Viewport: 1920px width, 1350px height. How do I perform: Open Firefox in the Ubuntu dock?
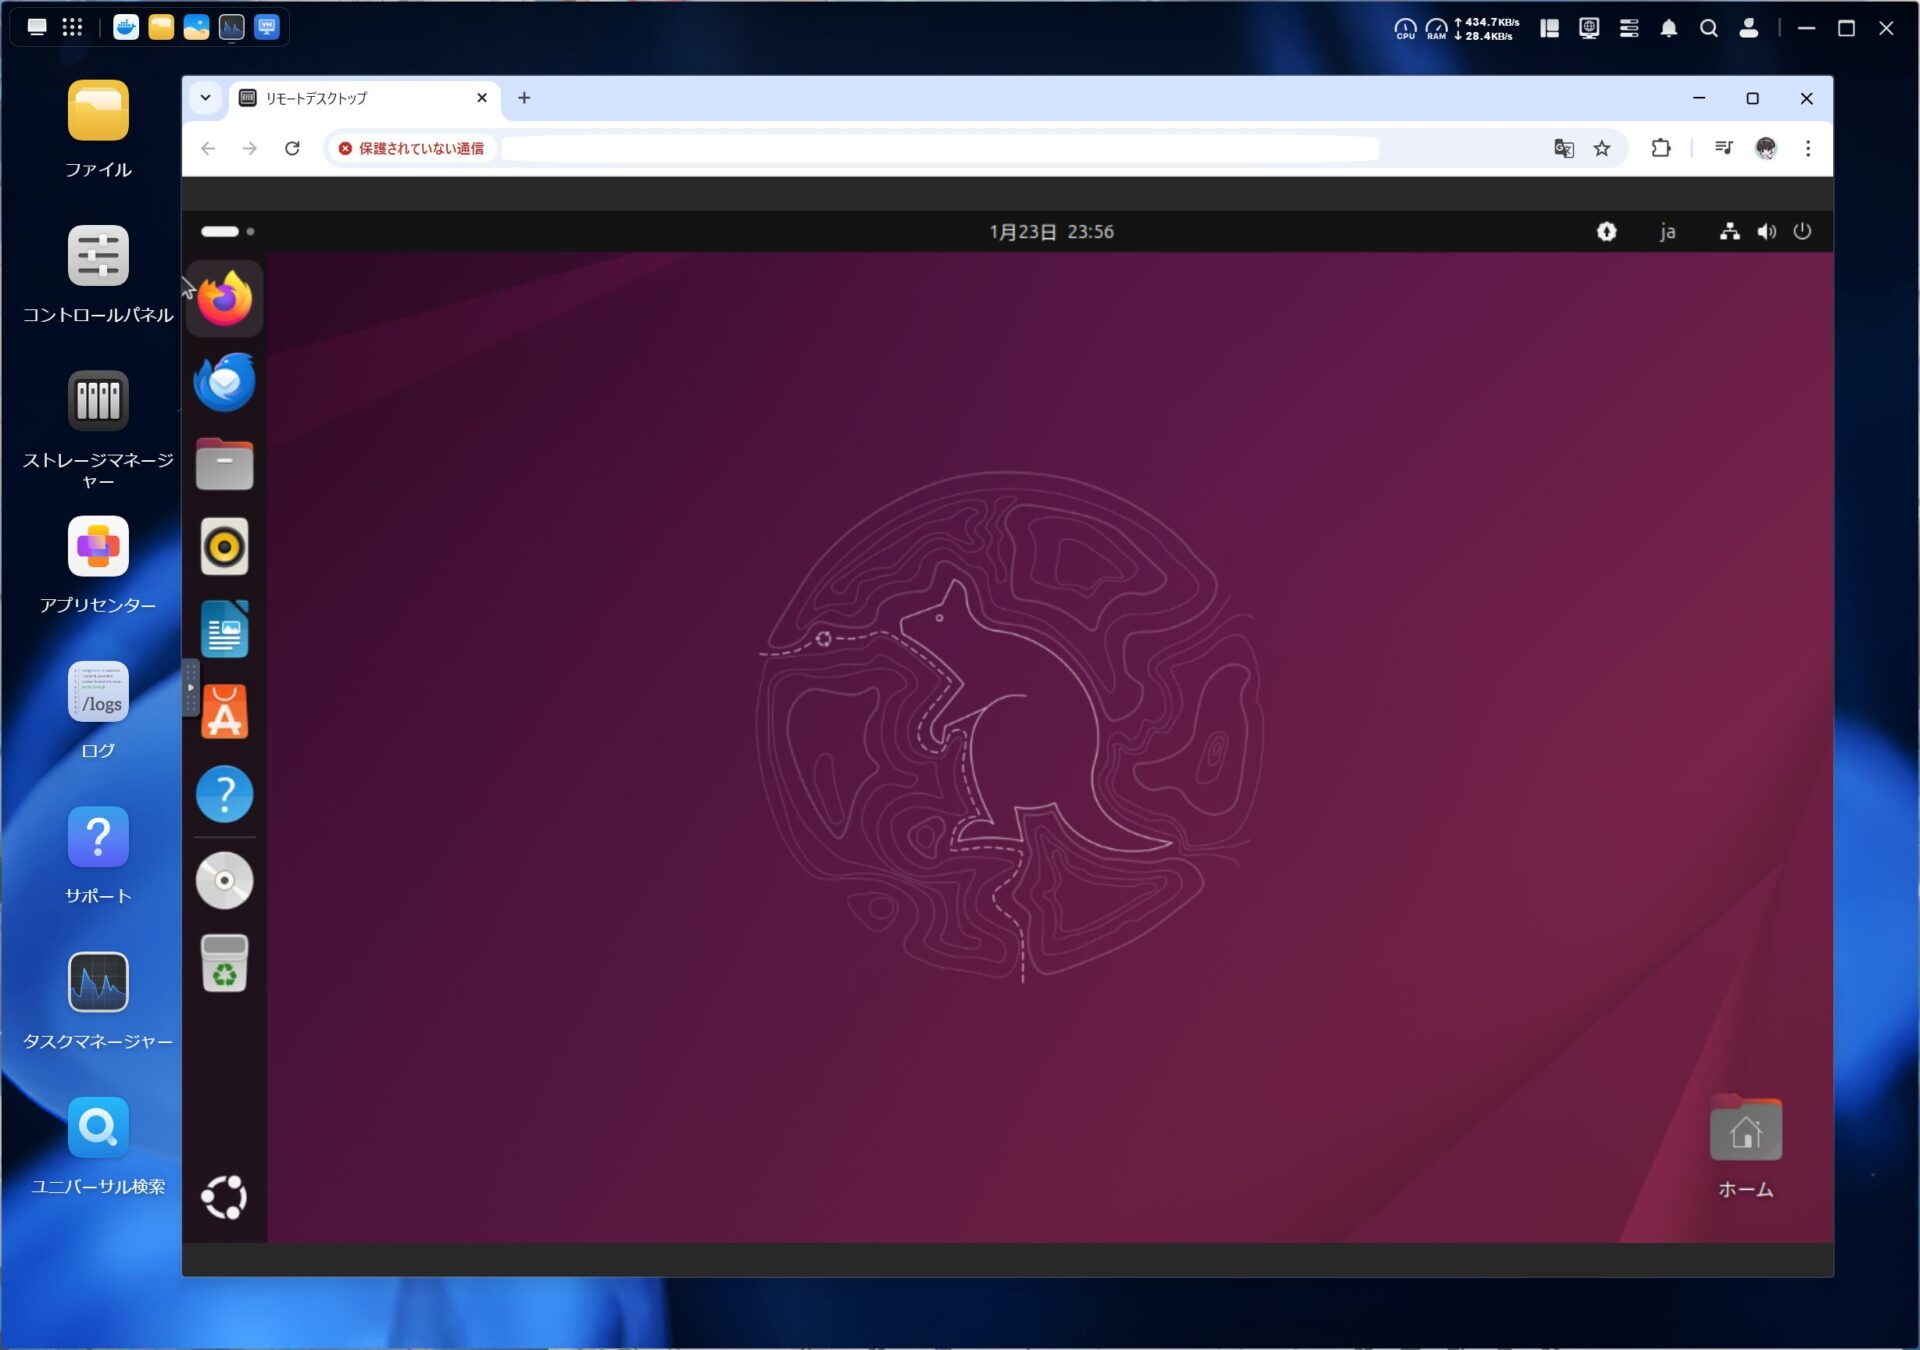(x=224, y=298)
